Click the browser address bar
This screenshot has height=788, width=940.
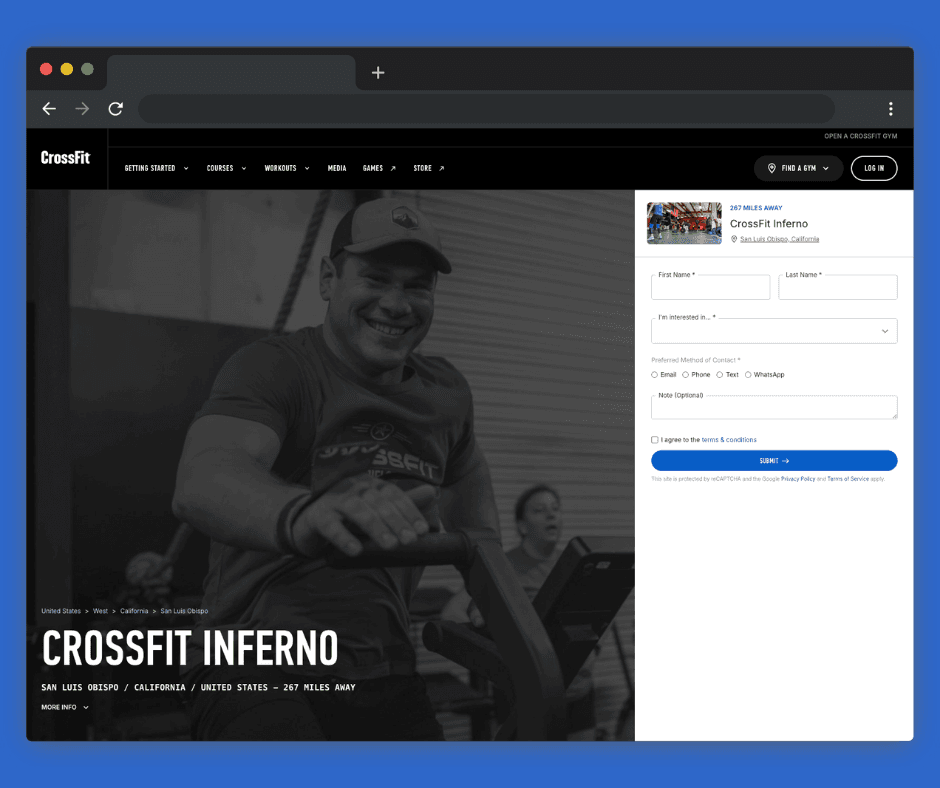[x=486, y=109]
